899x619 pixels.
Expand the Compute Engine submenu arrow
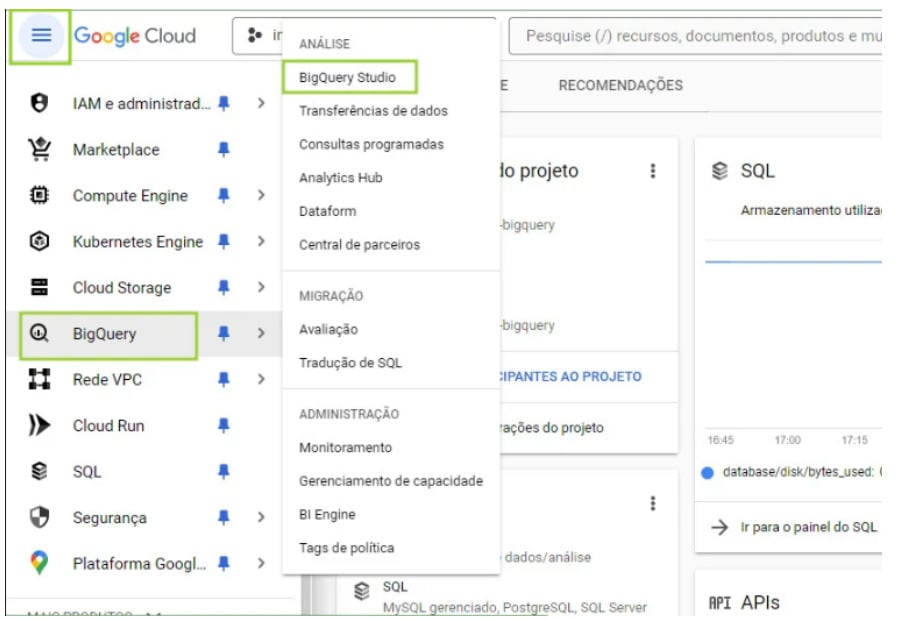tap(261, 195)
